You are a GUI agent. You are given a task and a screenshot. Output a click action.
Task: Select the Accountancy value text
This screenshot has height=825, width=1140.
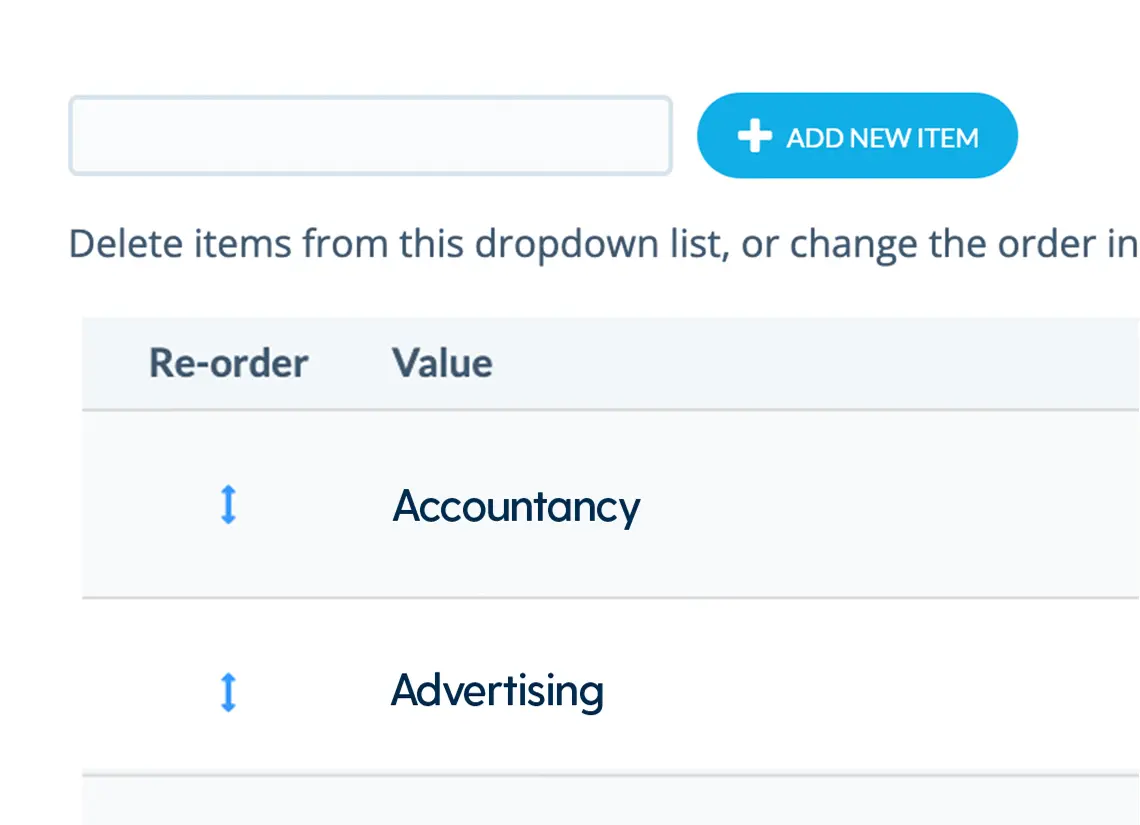click(x=516, y=507)
